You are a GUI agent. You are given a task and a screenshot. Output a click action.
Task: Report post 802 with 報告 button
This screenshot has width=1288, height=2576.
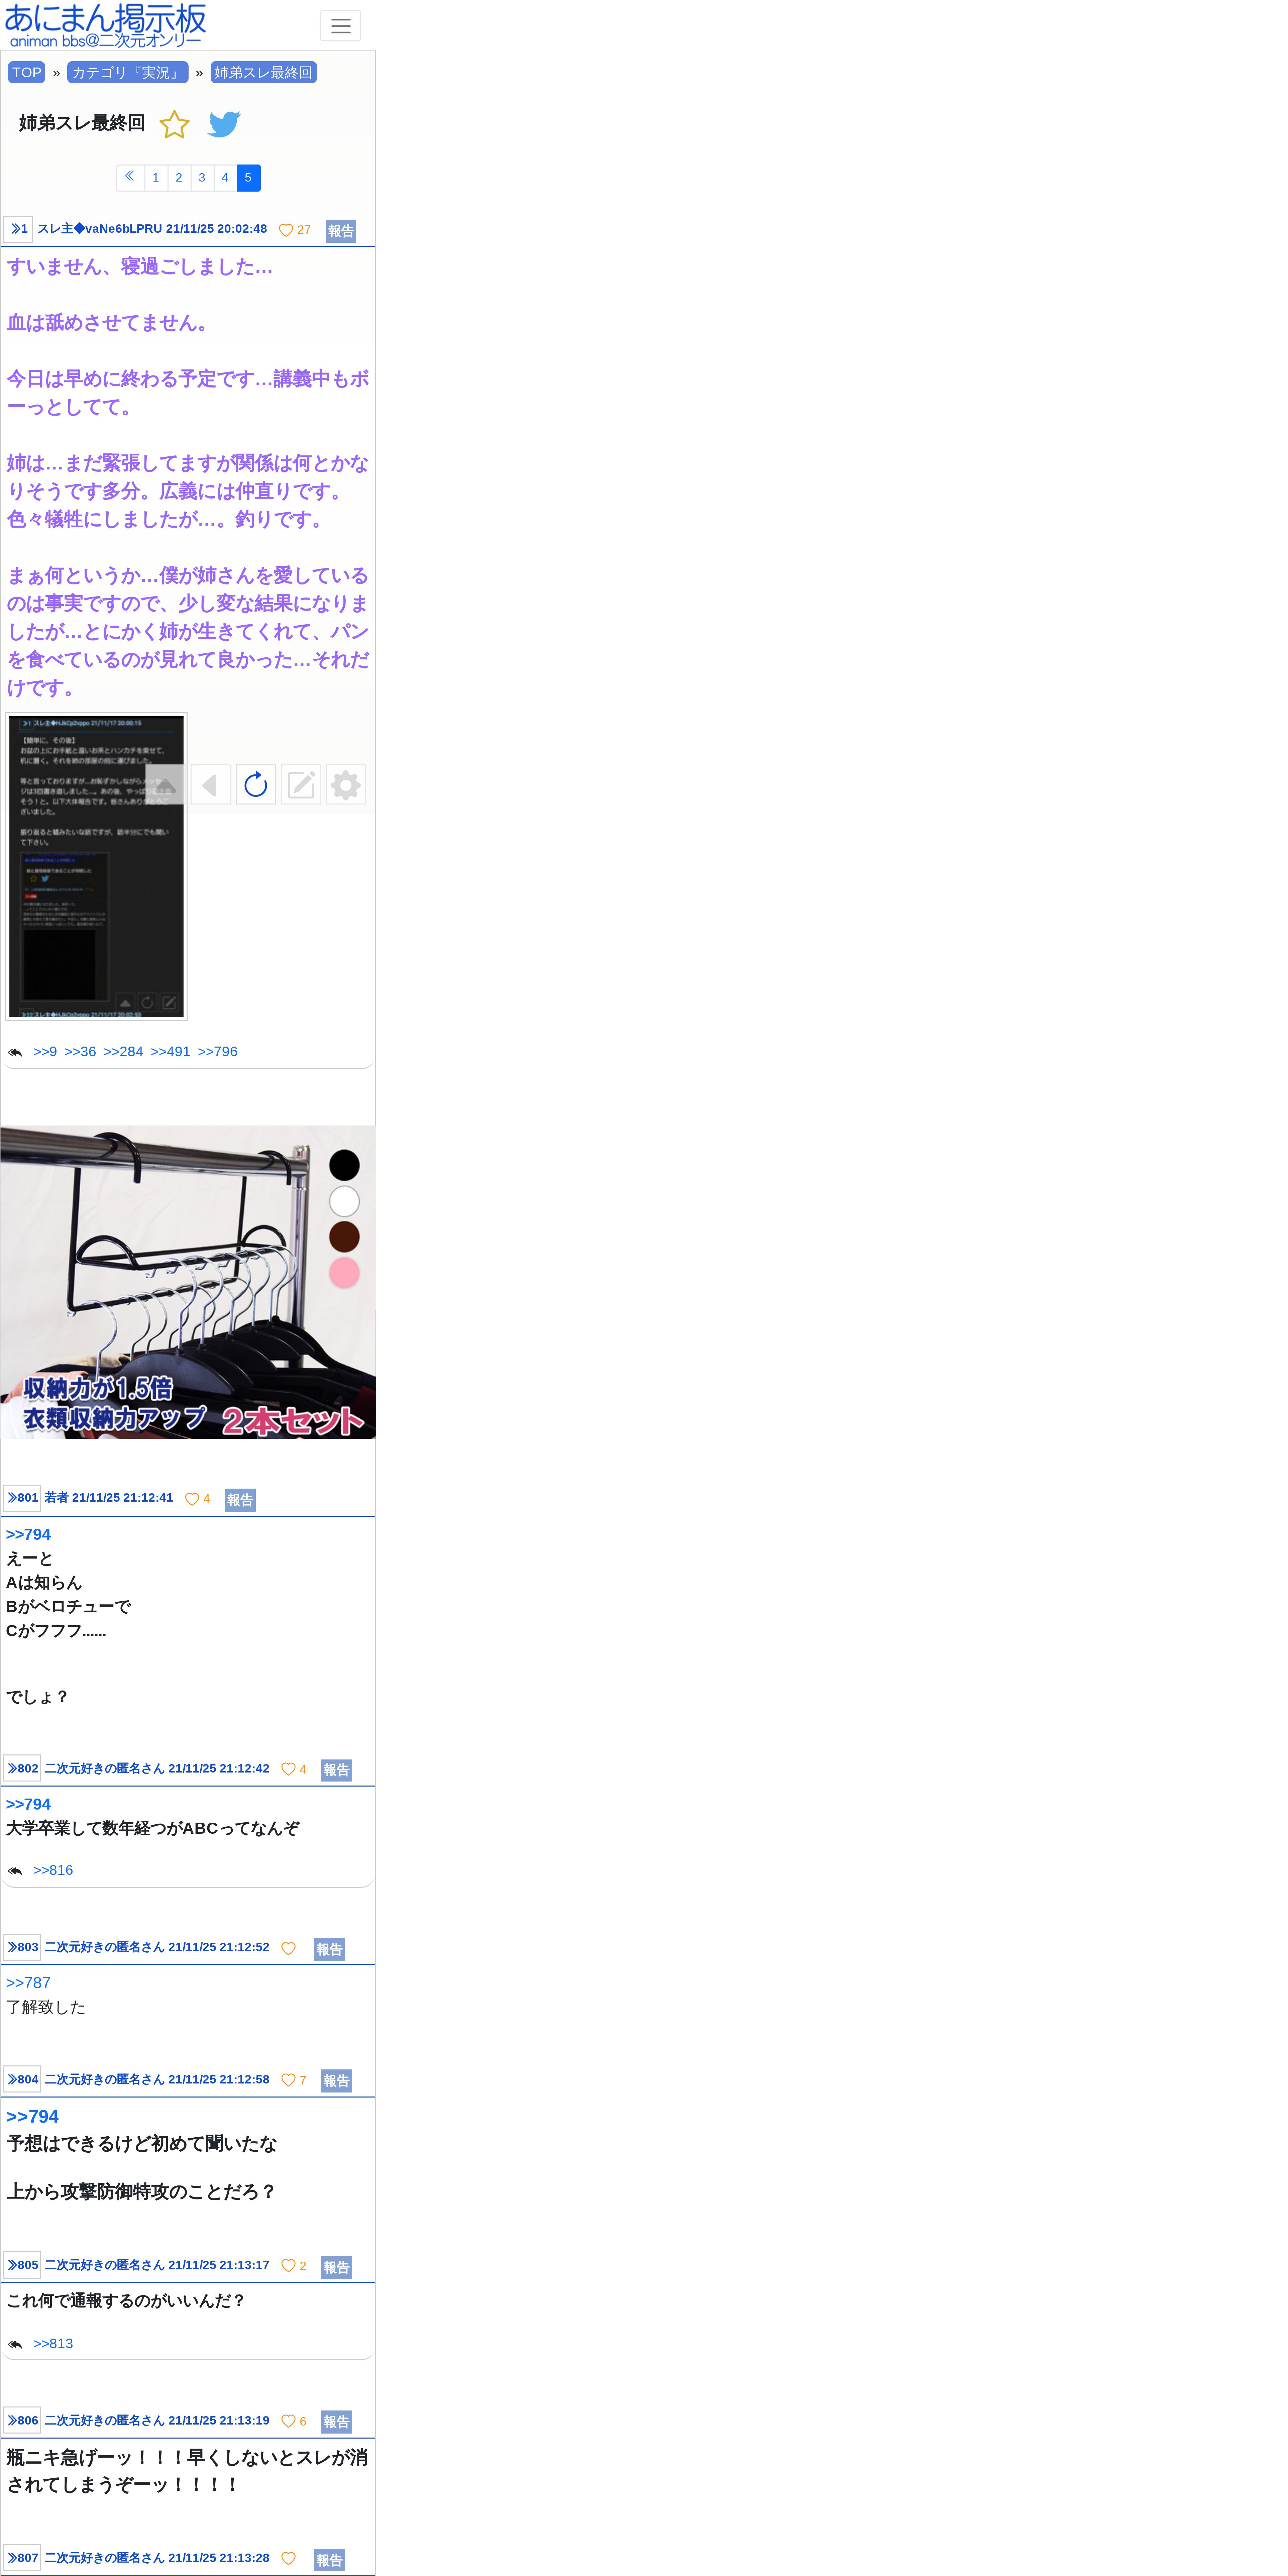[336, 1770]
